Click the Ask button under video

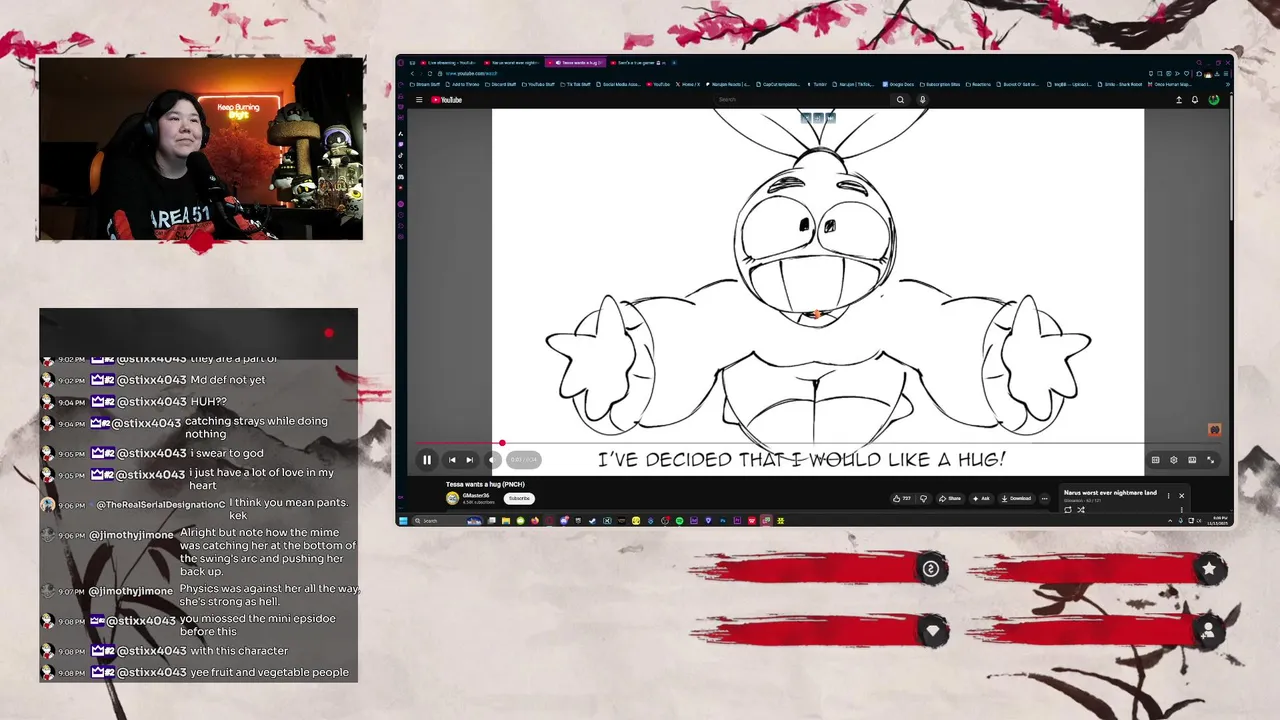coord(981,498)
